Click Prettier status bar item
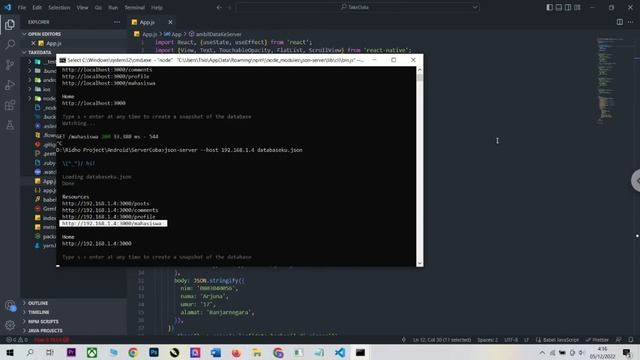 pos(597,340)
